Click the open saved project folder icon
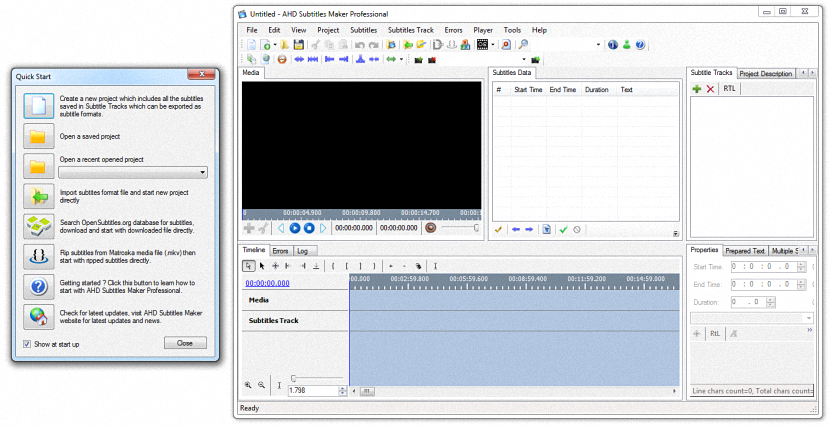The image size is (830, 427). [39, 137]
